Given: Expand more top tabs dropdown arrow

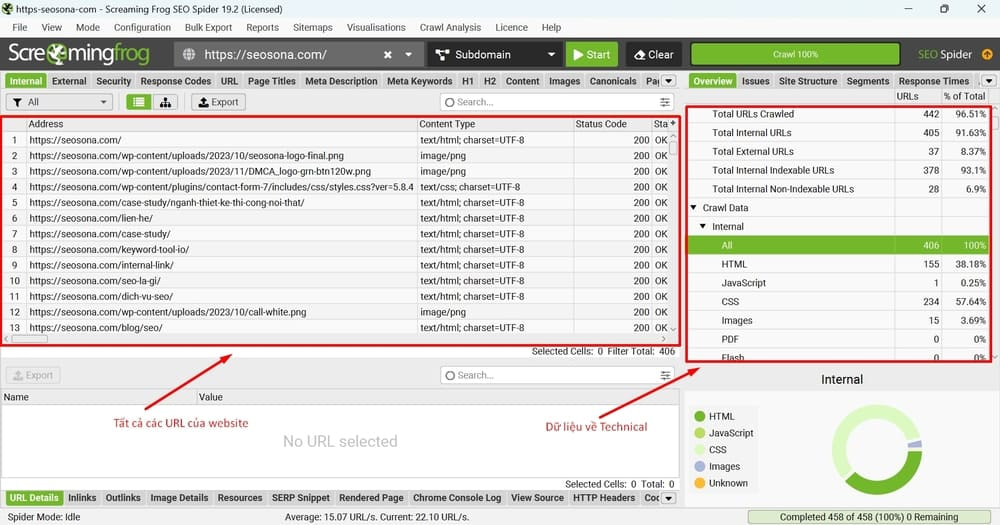Looking at the screenshot, I should click(668, 81).
